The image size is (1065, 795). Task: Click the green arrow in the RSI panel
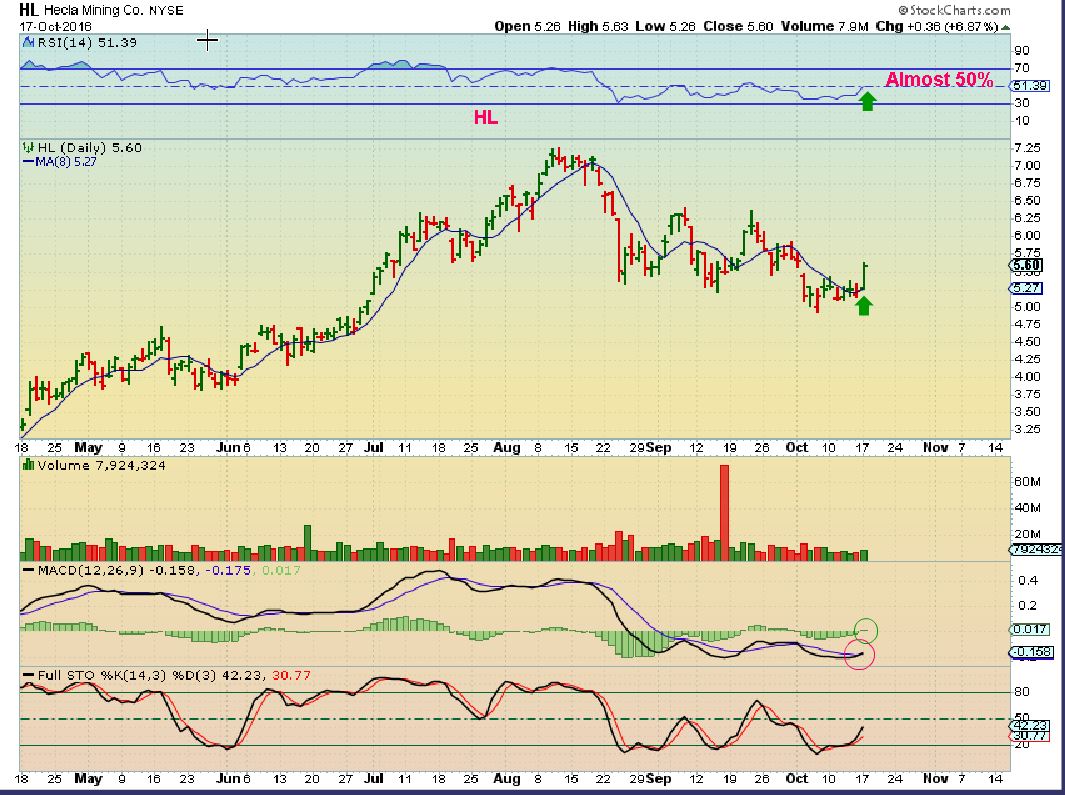coord(868,100)
